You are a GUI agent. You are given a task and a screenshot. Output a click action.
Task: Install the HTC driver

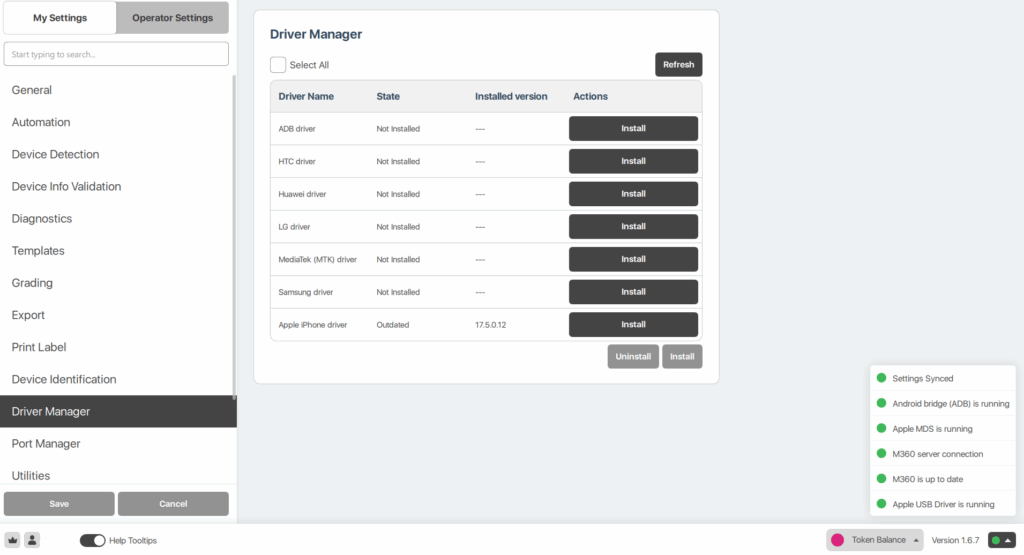[633, 161]
